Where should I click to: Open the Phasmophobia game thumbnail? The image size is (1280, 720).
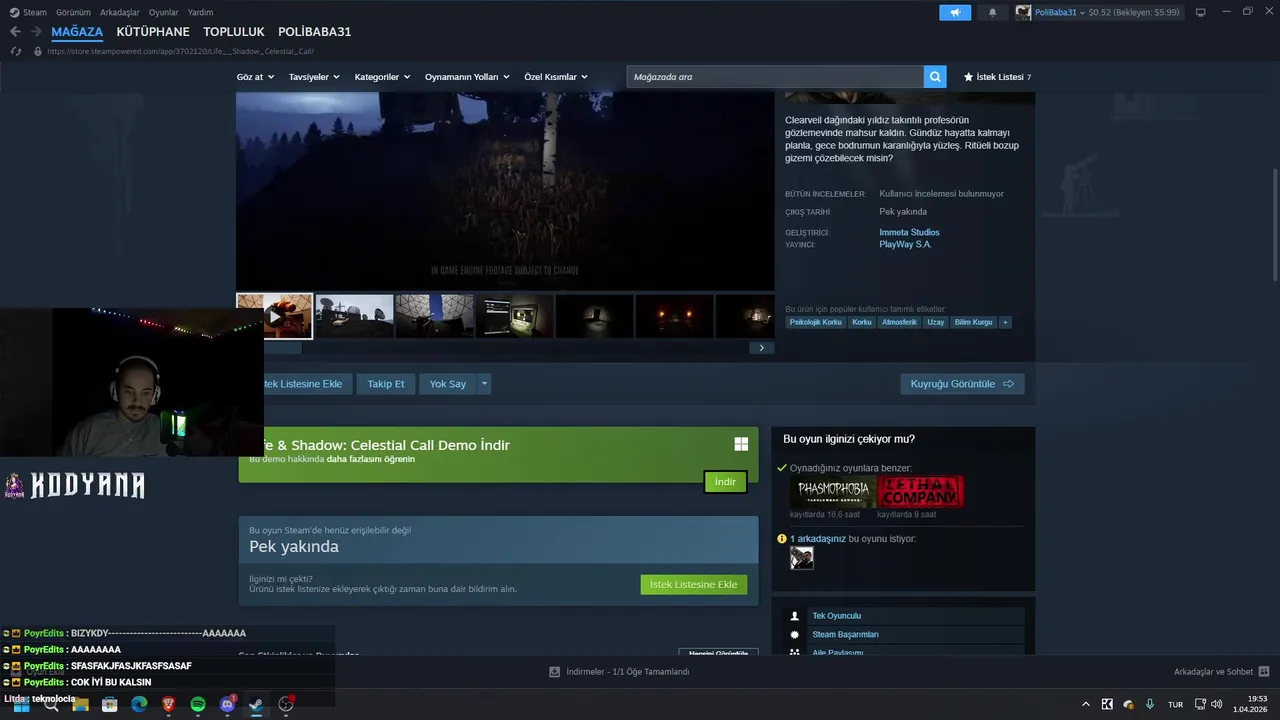[x=833, y=492]
